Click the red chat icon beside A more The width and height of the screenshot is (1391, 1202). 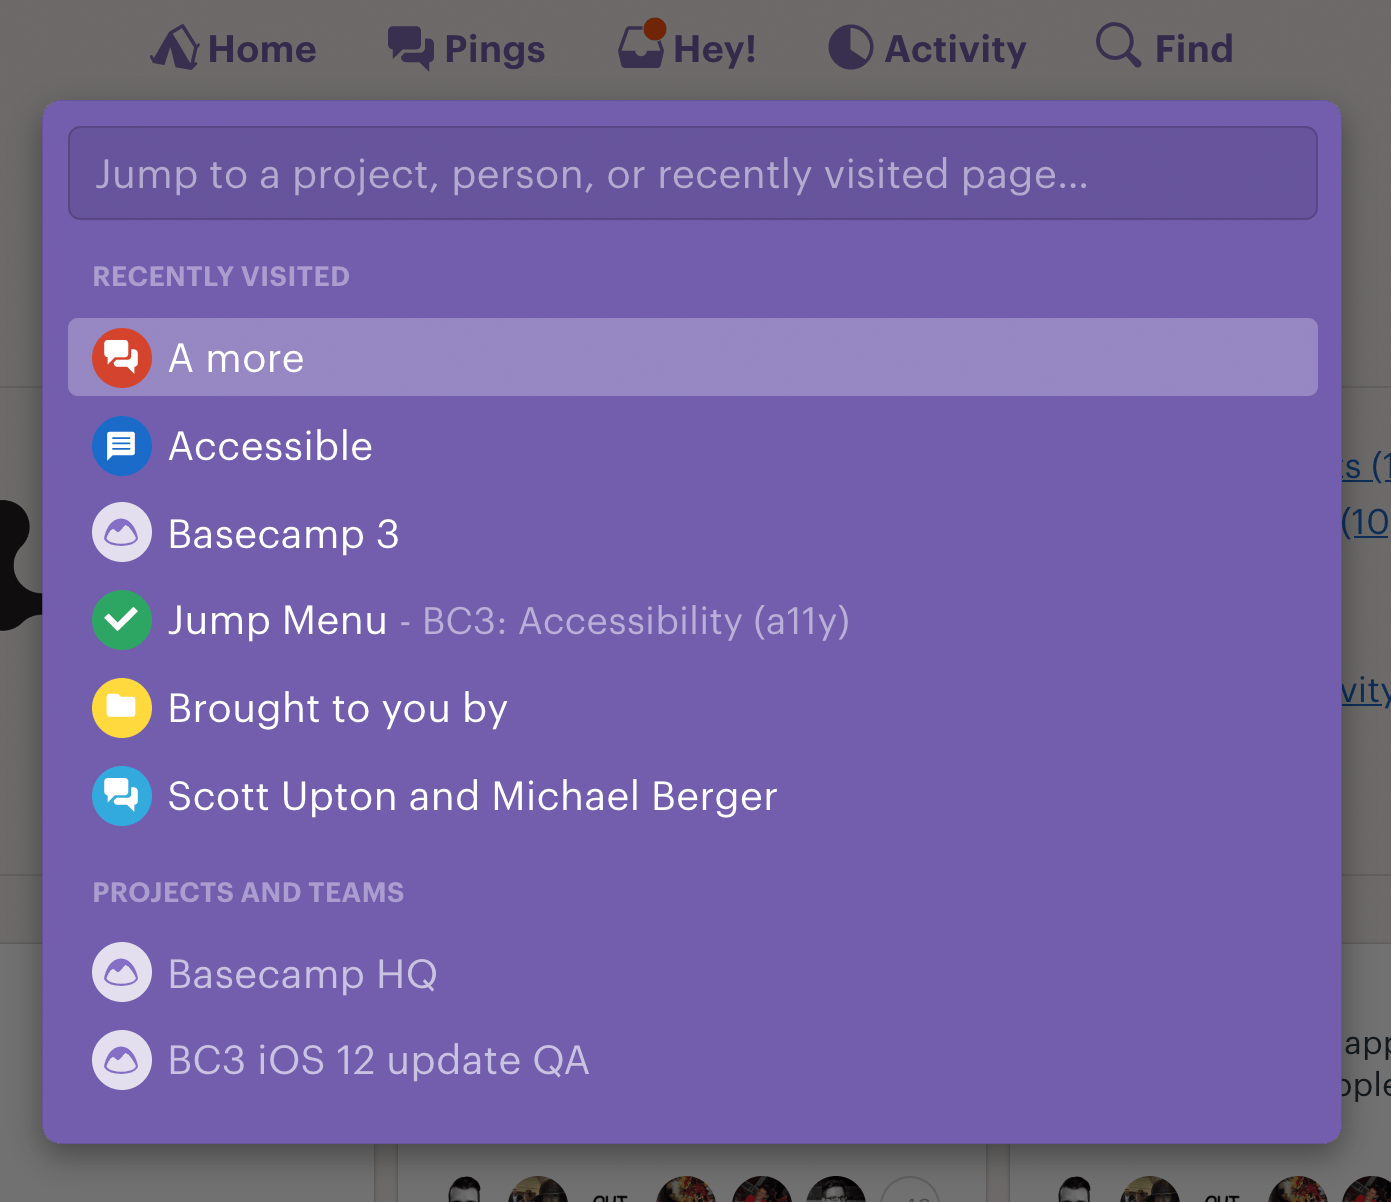[x=122, y=358]
